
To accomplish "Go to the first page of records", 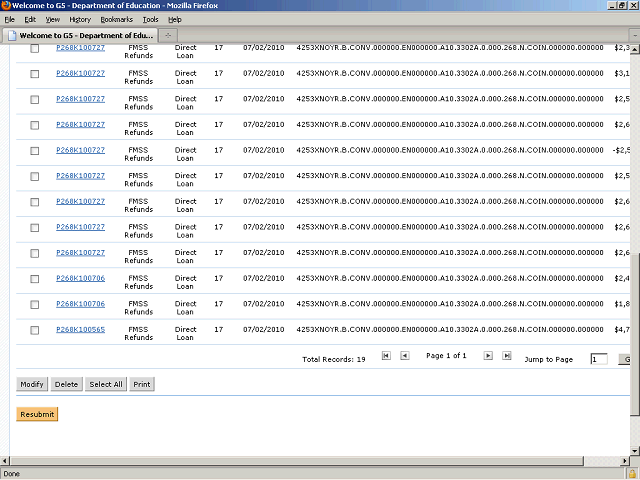I will click(386, 356).
